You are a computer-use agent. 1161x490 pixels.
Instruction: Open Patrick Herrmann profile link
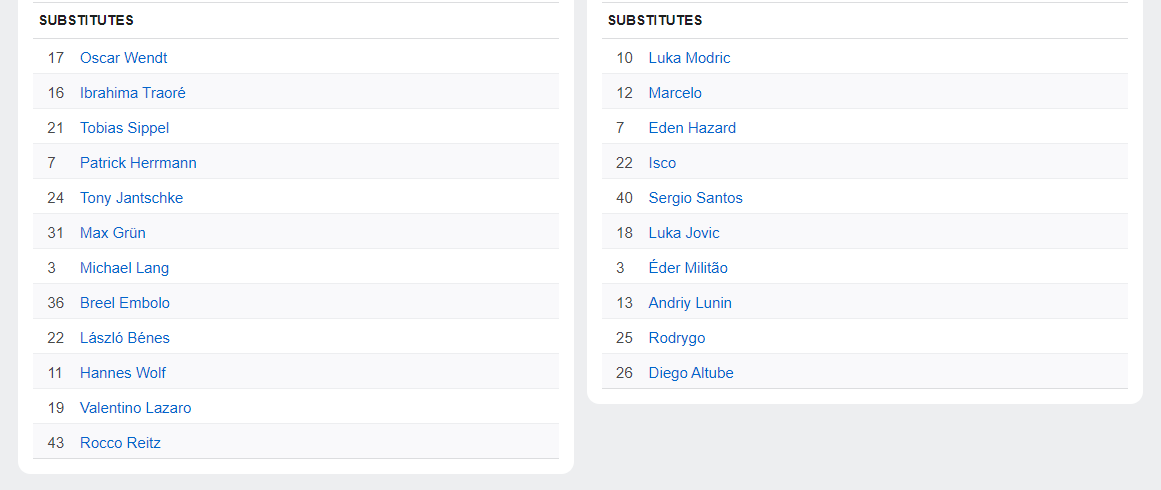click(x=138, y=163)
